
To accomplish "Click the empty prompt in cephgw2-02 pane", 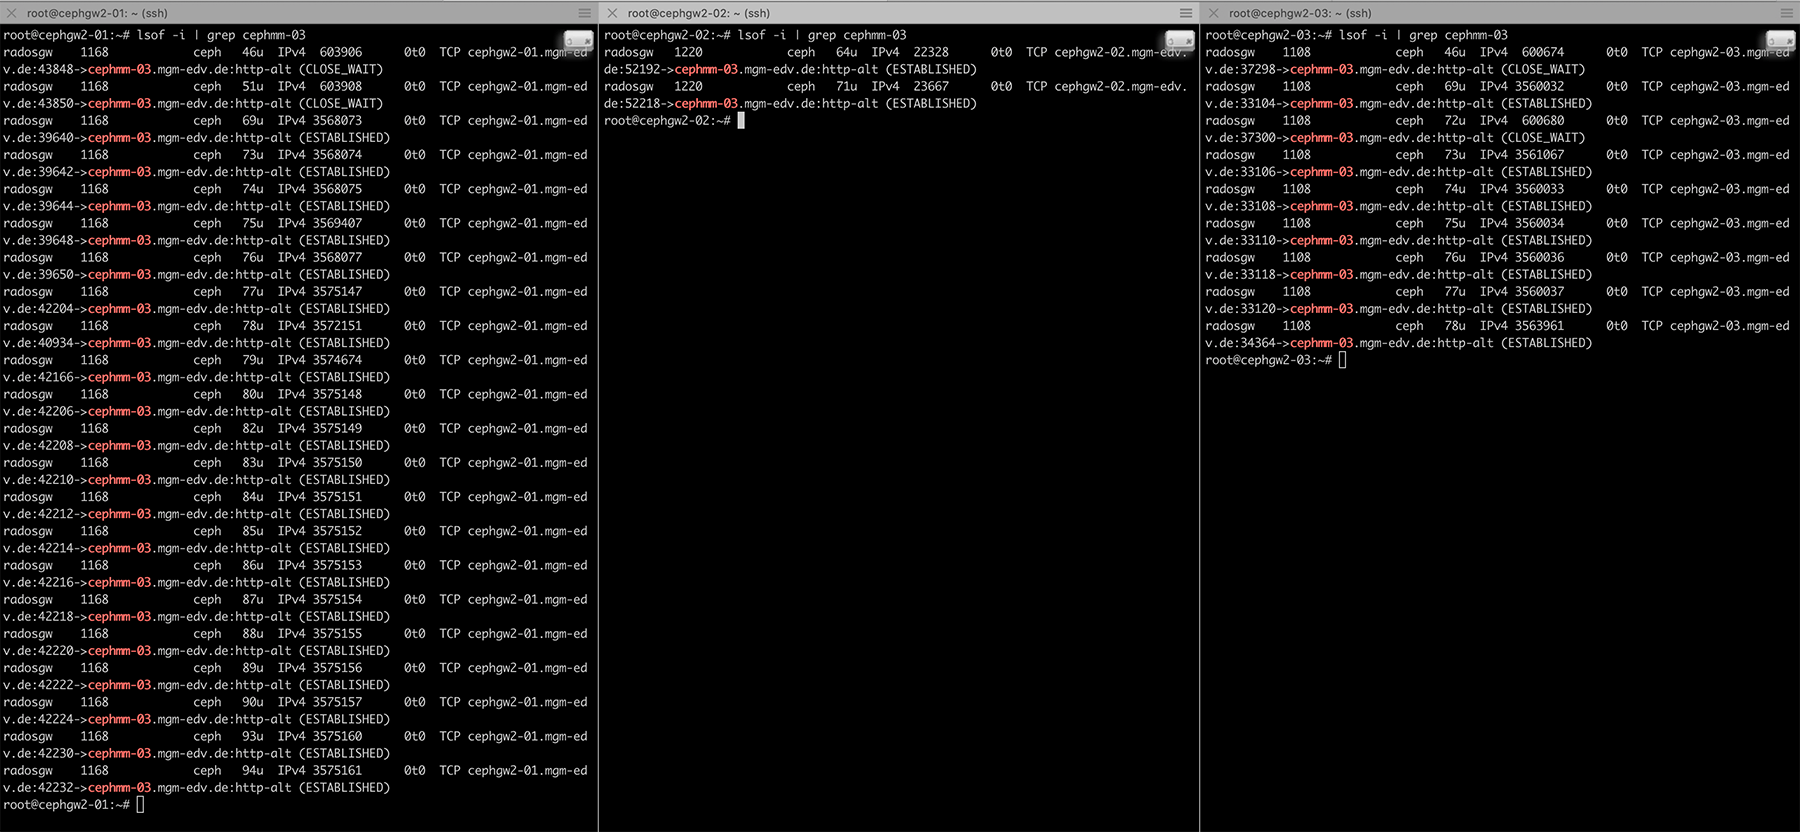I will tap(674, 121).
